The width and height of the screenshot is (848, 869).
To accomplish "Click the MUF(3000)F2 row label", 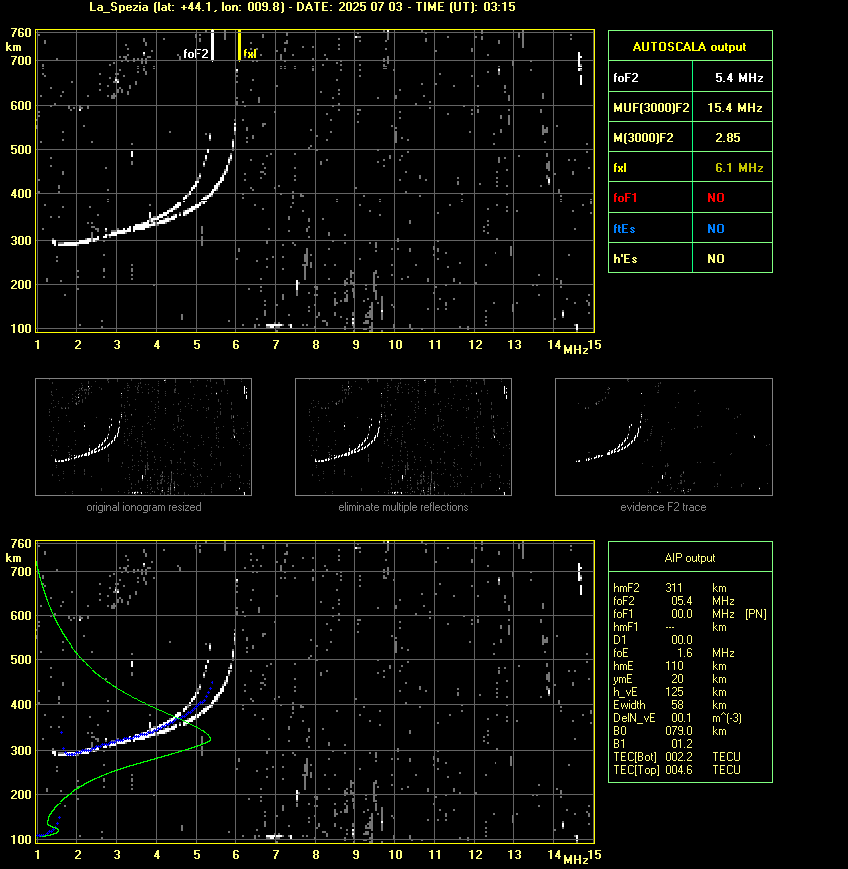I will click(651, 108).
